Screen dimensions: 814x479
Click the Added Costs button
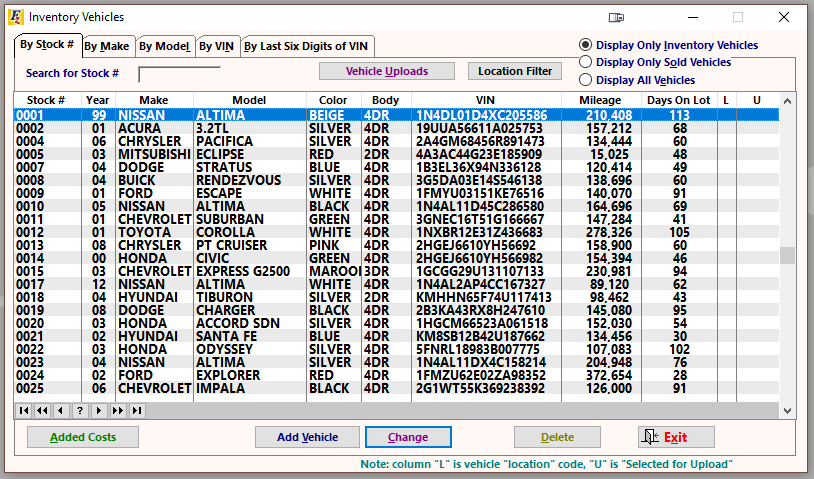[83, 437]
